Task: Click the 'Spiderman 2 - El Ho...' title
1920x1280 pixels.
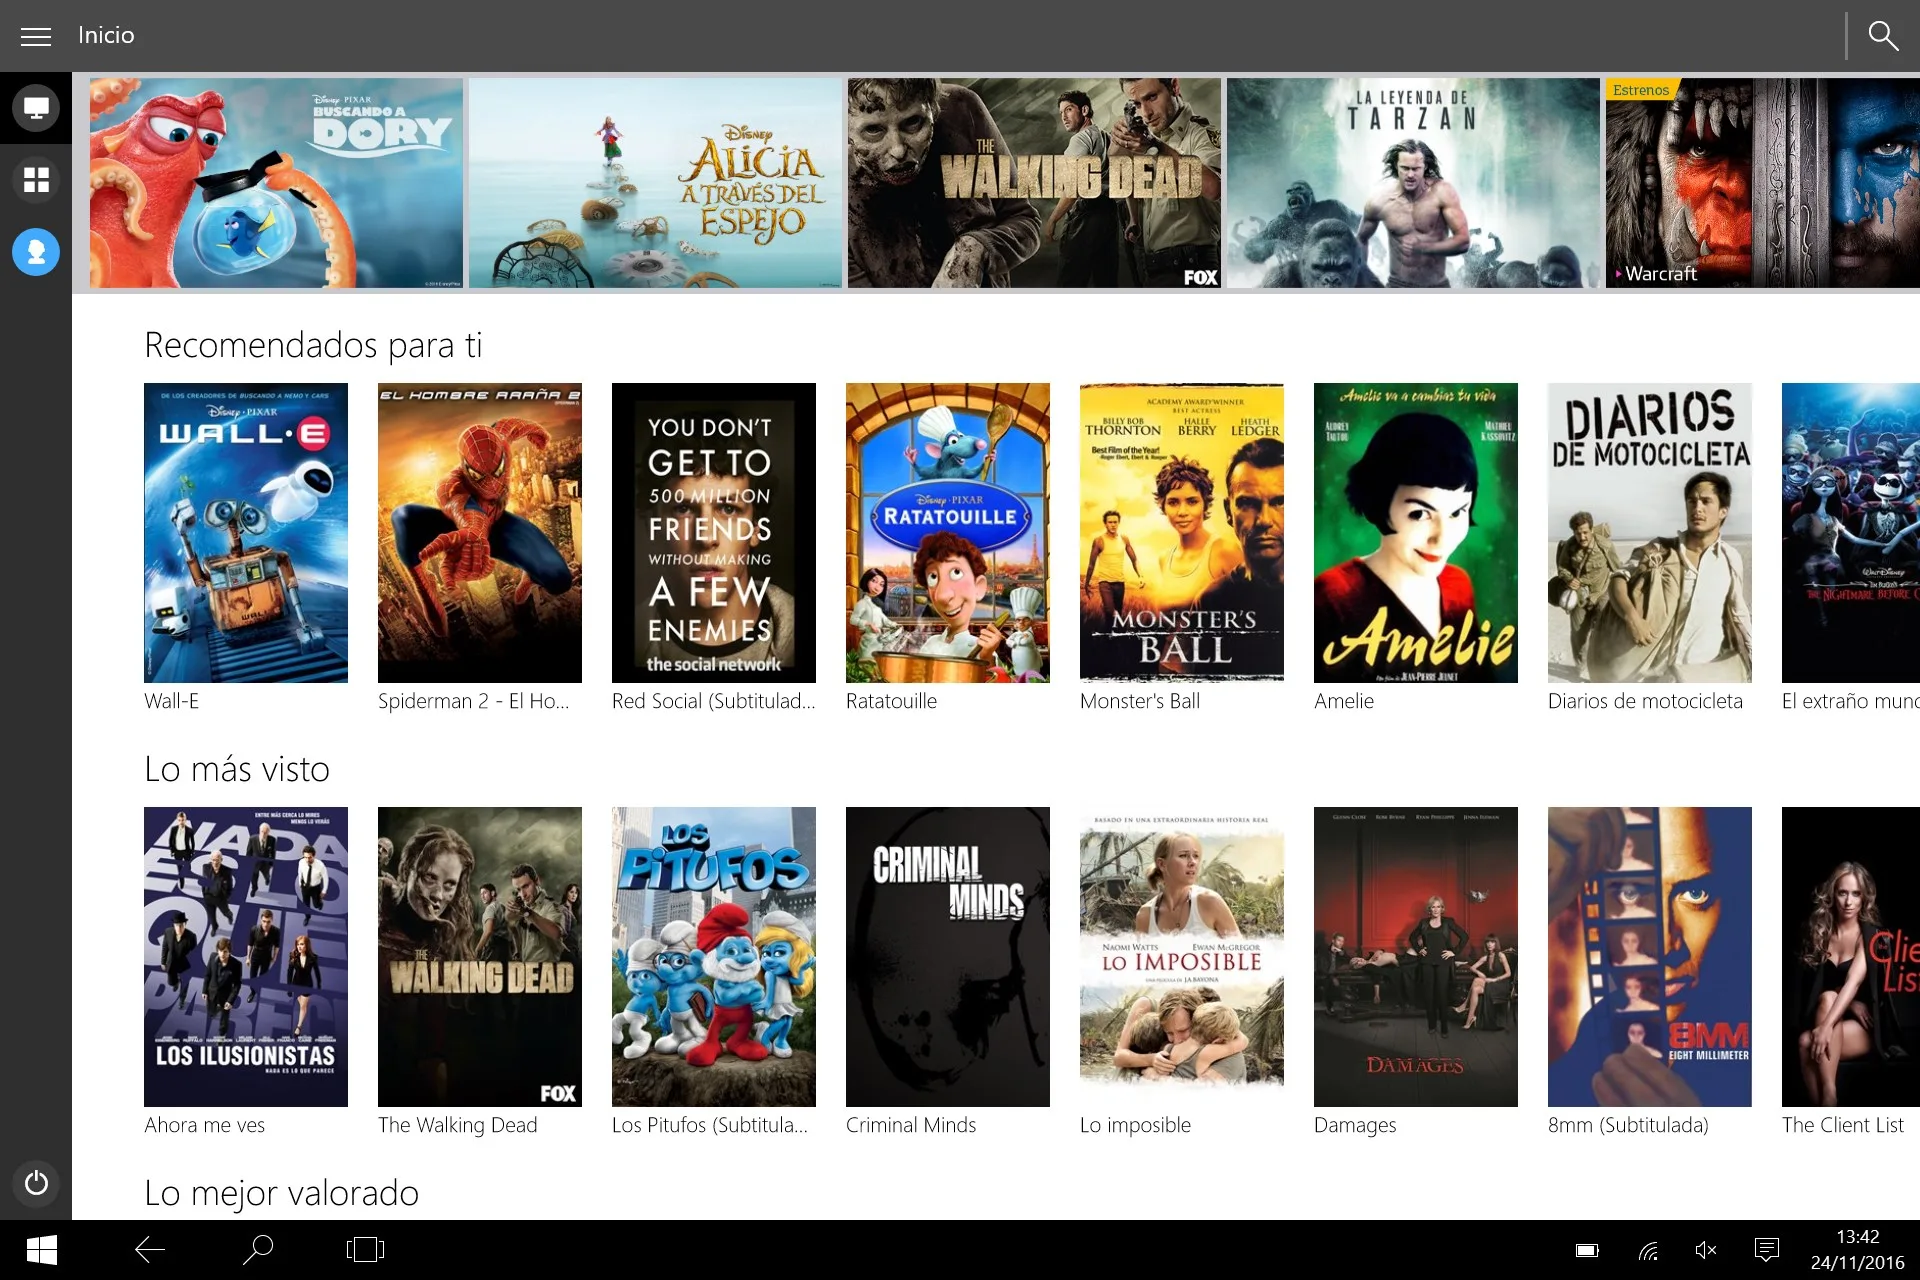Action: point(474,701)
